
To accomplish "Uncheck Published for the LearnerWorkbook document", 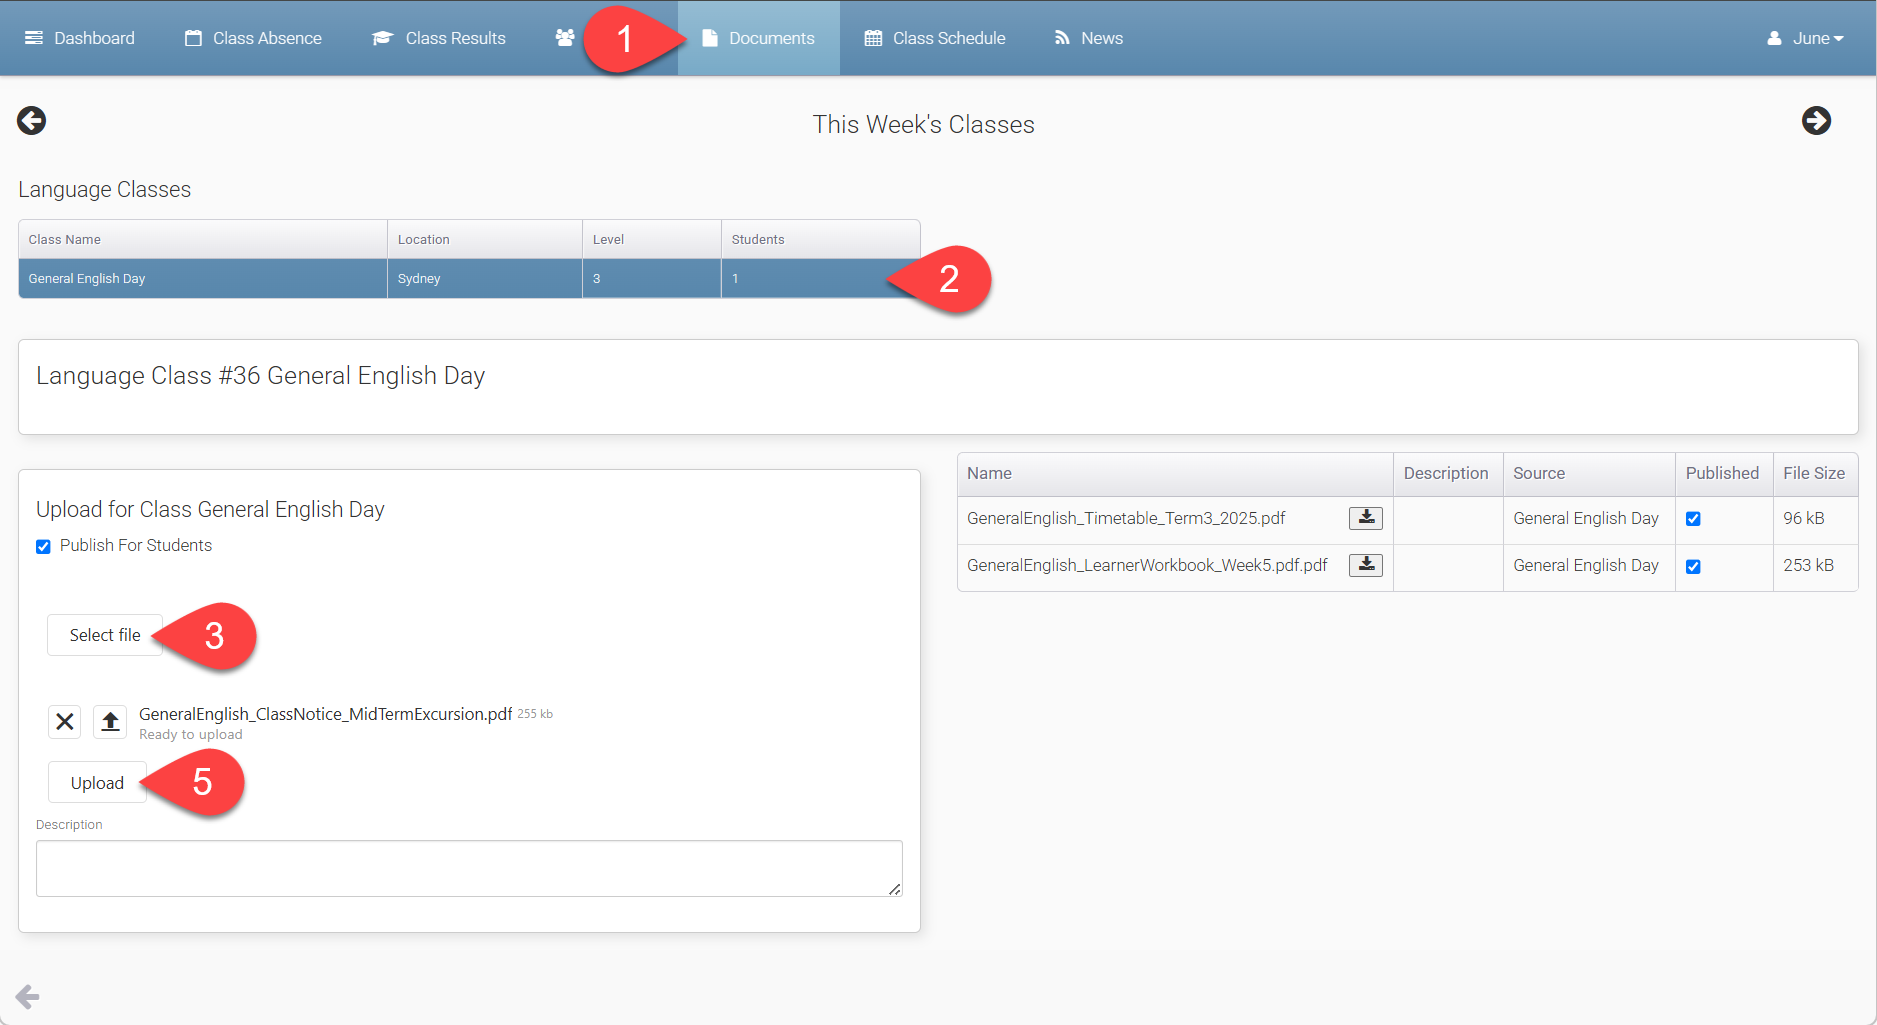I will pos(1693,566).
